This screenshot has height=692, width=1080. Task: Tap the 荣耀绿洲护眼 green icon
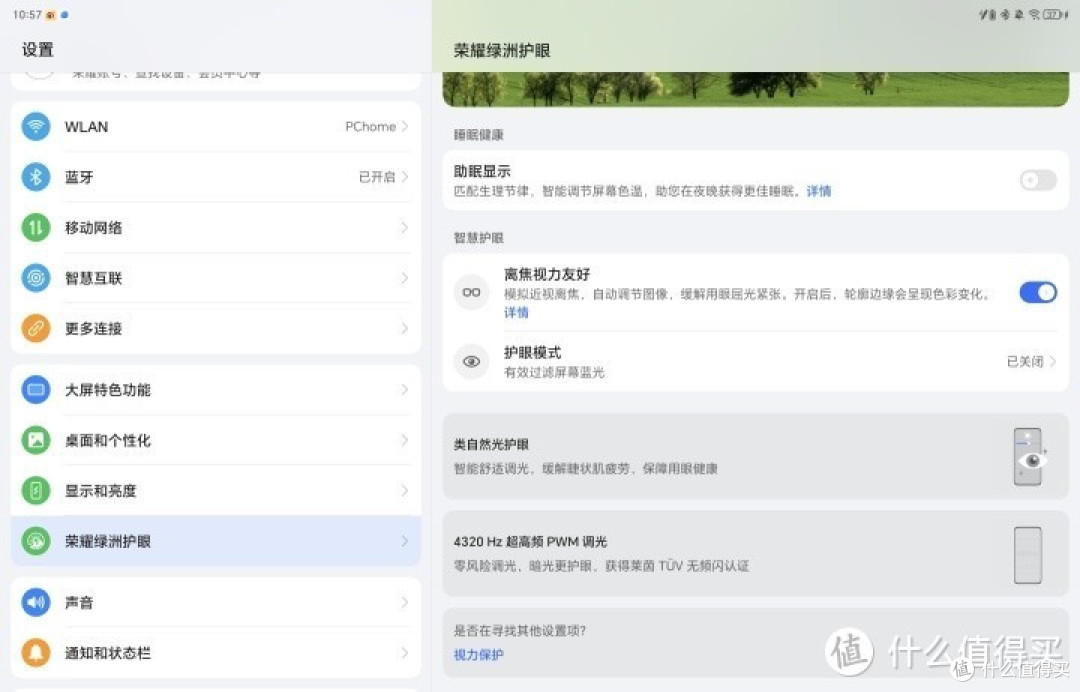[36, 541]
